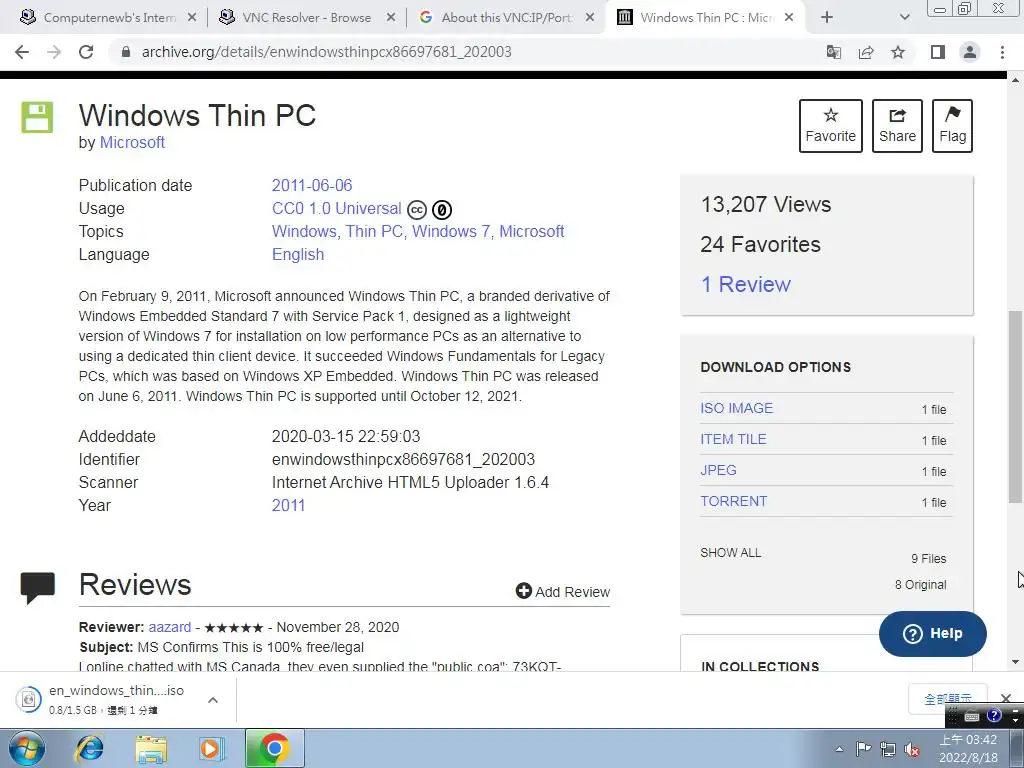This screenshot has width=1024, height=768.
Task: Flag this item
Action: click(x=952, y=126)
